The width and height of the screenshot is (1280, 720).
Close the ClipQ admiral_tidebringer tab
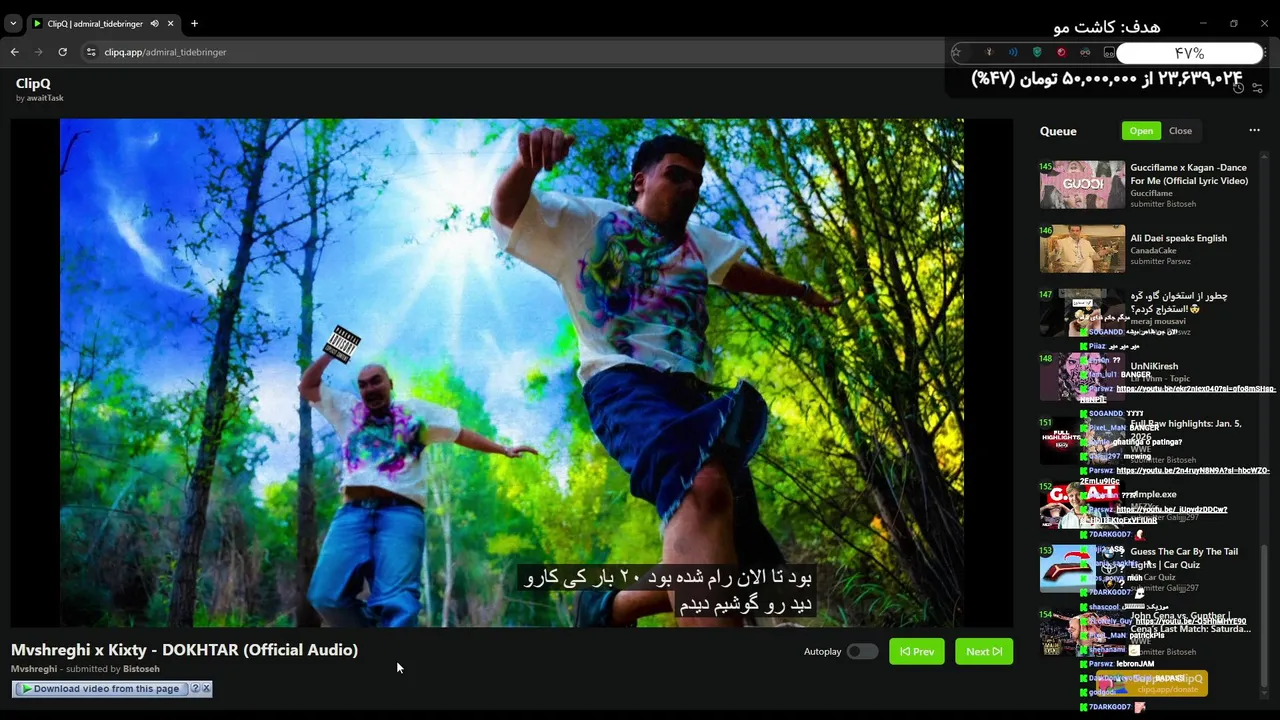click(171, 23)
